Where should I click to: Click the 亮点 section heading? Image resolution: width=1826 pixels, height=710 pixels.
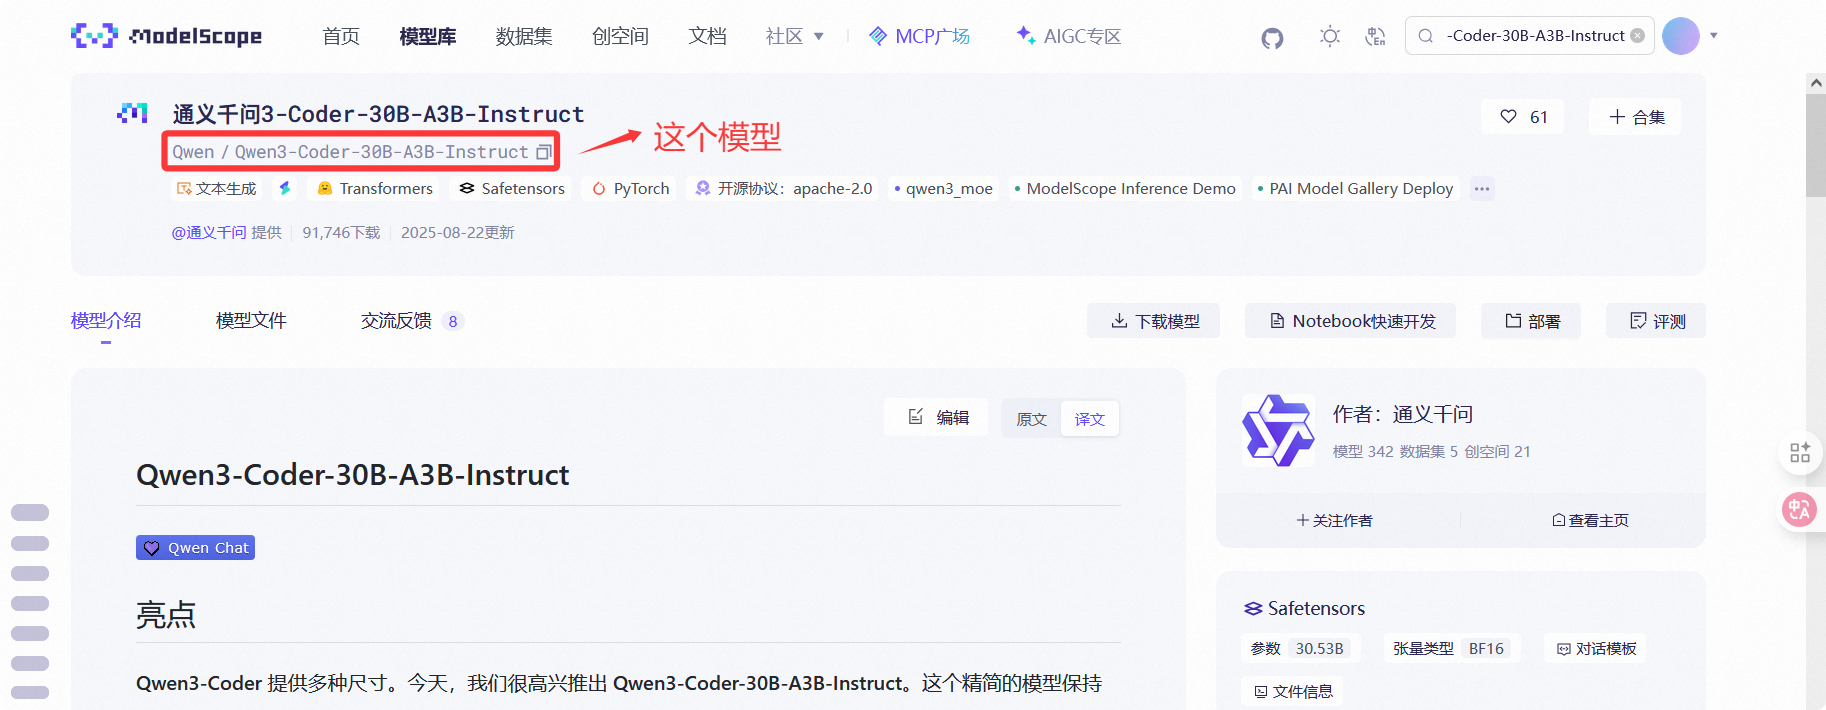tap(166, 614)
